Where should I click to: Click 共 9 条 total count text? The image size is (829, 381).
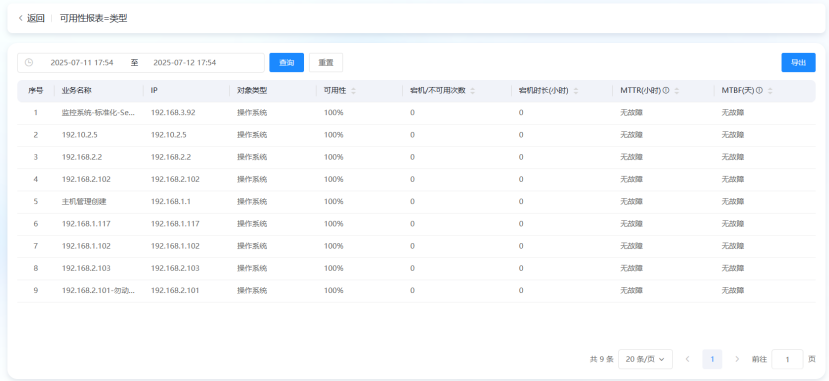pos(602,359)
